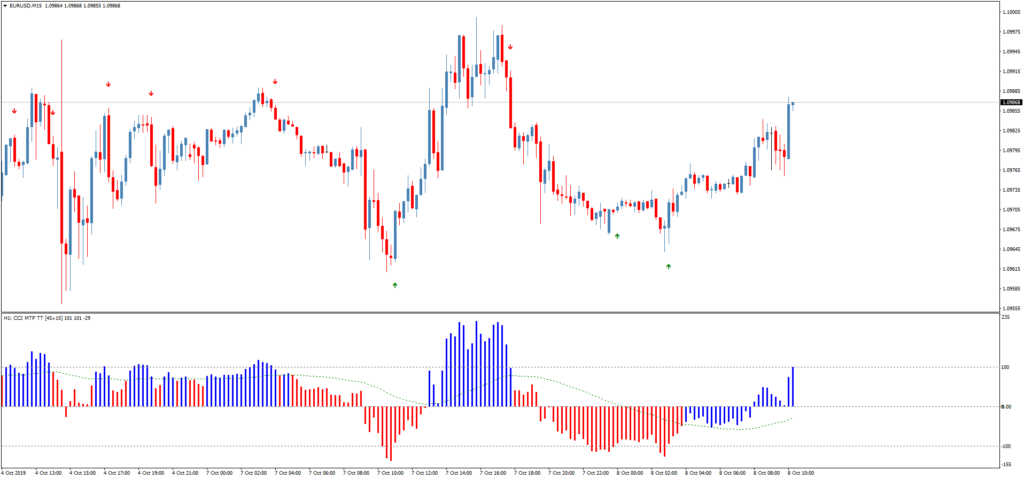This screenshot has width=1024, height=479.
Task: Click the tall red spike candle near 4 Oct 13:30
Action: click(x=62, y=172)
